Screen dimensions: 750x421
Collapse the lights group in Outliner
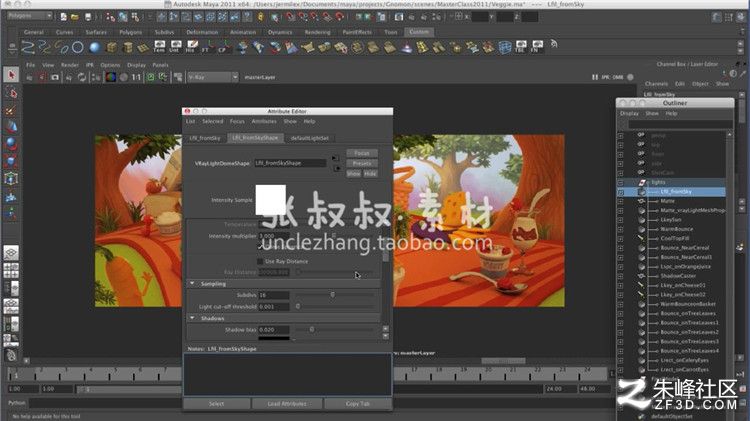(621, 182)
